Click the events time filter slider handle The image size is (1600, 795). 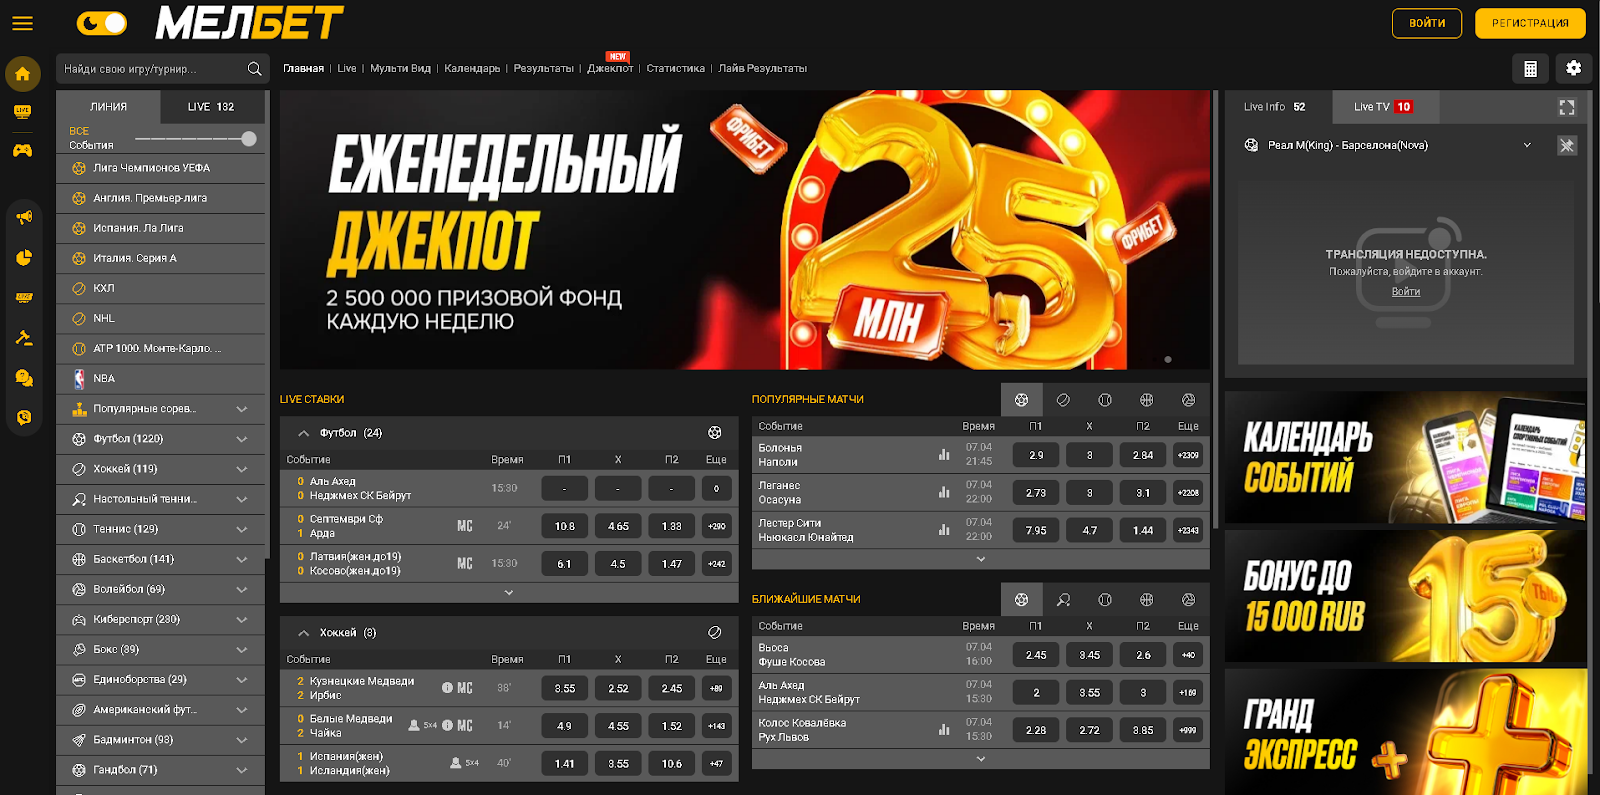[x=249, y=139]
